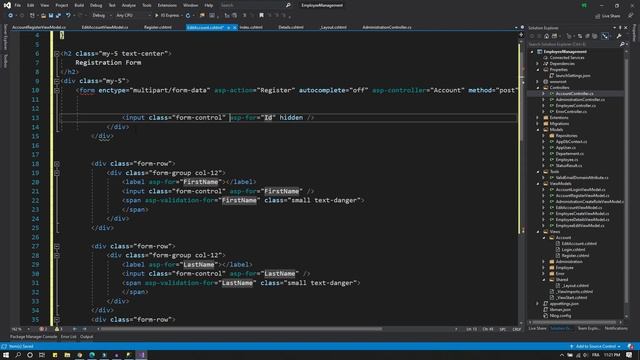Click the Windows Start button
The width and height of the screenshot is (640, 360).
[x=6, y=355]
